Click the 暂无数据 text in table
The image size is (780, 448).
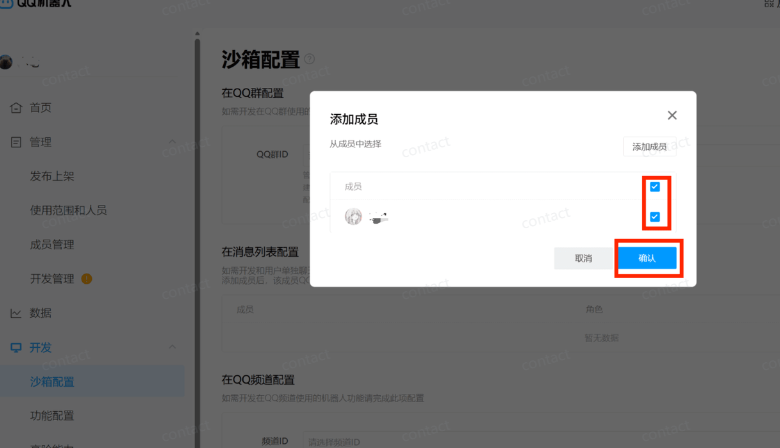pos(601,338)
